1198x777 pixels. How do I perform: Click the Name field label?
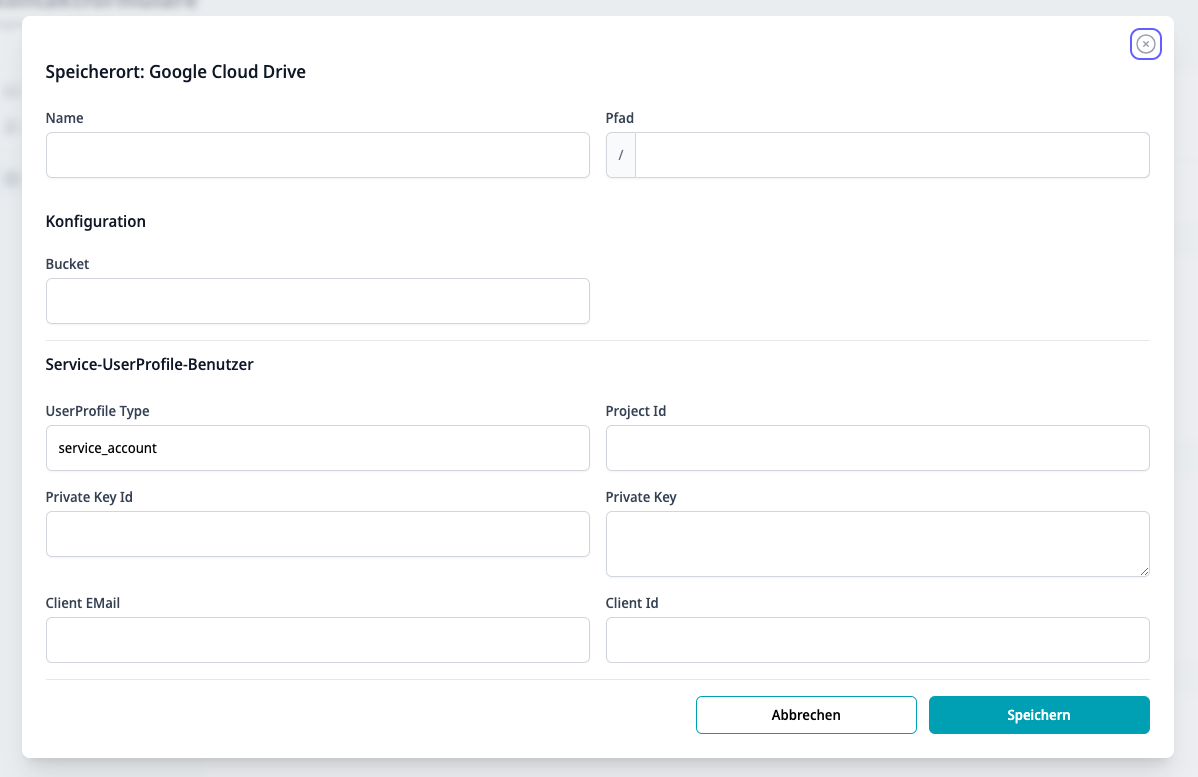(x=64, y=118)
